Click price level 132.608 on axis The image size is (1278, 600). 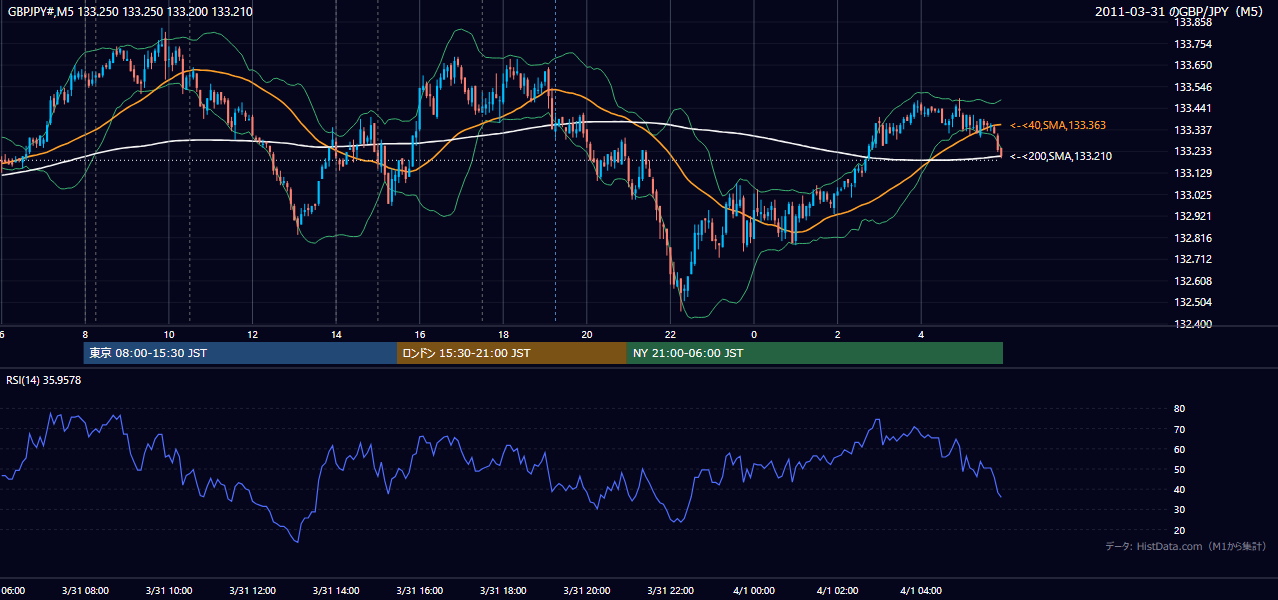point(1195,281)
